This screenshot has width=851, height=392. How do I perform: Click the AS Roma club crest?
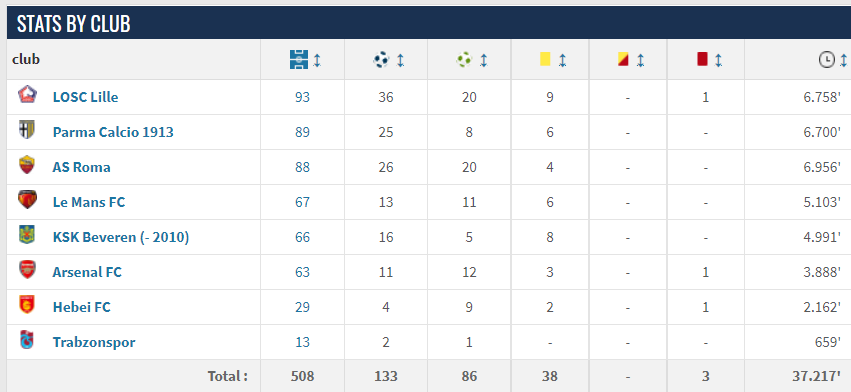click(x=27, y=165)
